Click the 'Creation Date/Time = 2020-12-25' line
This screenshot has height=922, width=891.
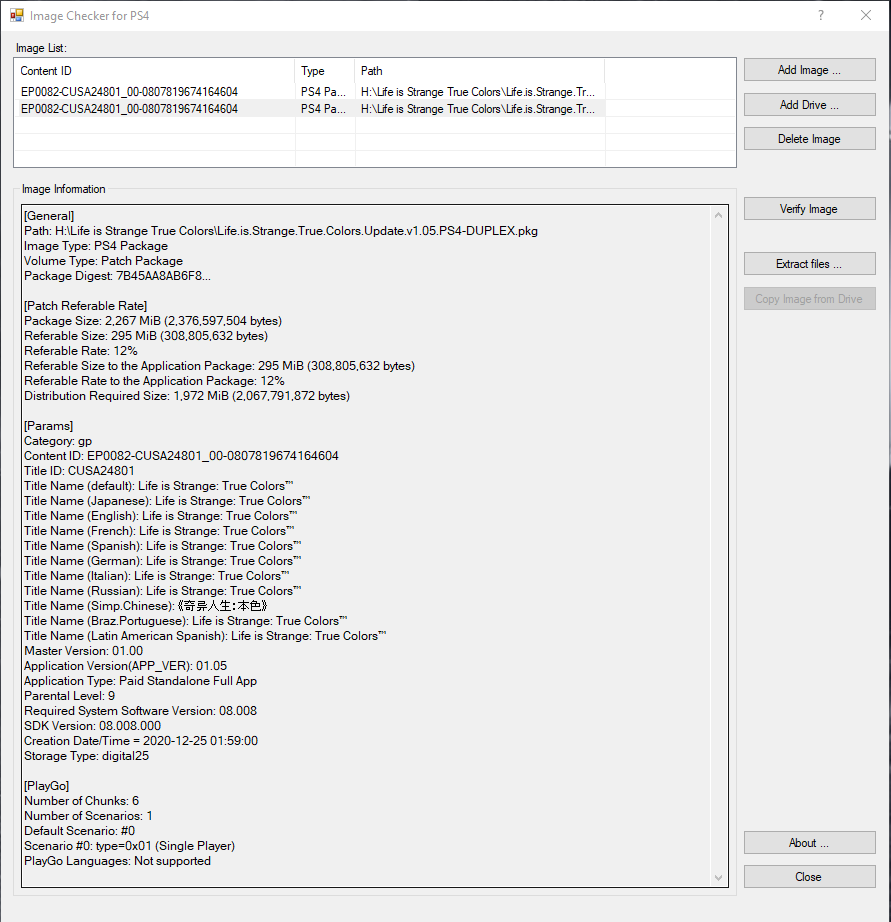pyautogui.click(x=141, y=741)
